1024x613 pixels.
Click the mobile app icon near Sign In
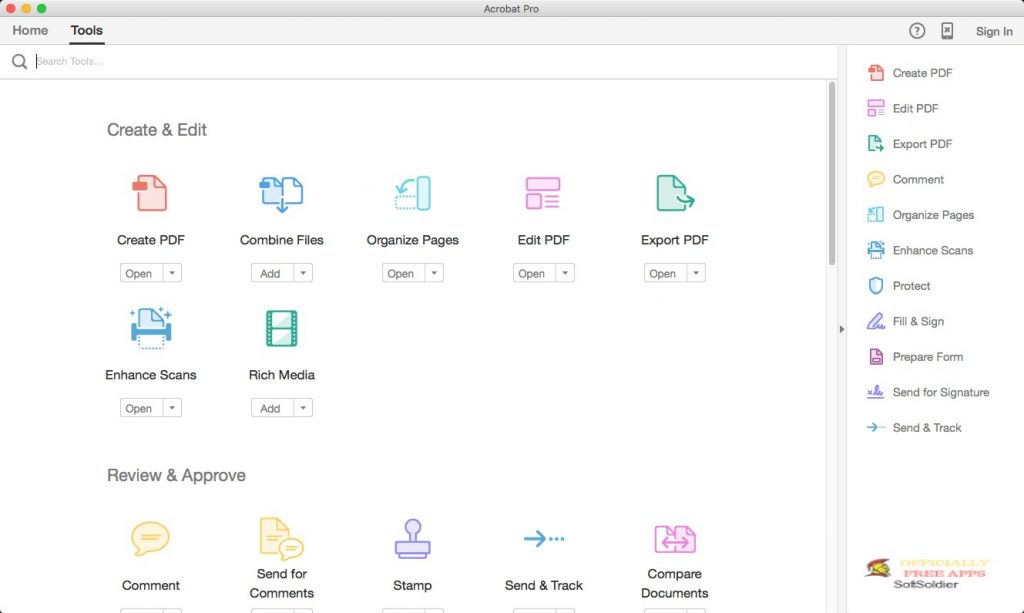(x=945, y=30)
